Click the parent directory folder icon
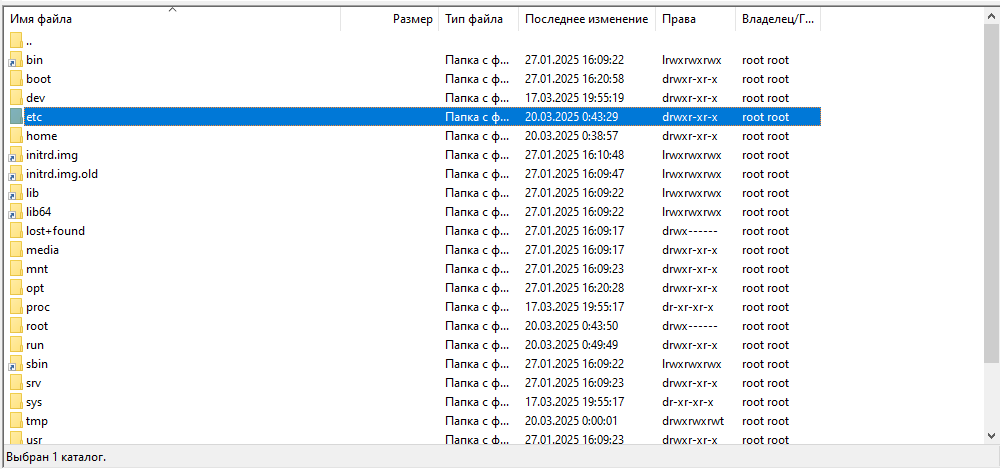Screen dimensions: 1000x469 coord(16,41)
